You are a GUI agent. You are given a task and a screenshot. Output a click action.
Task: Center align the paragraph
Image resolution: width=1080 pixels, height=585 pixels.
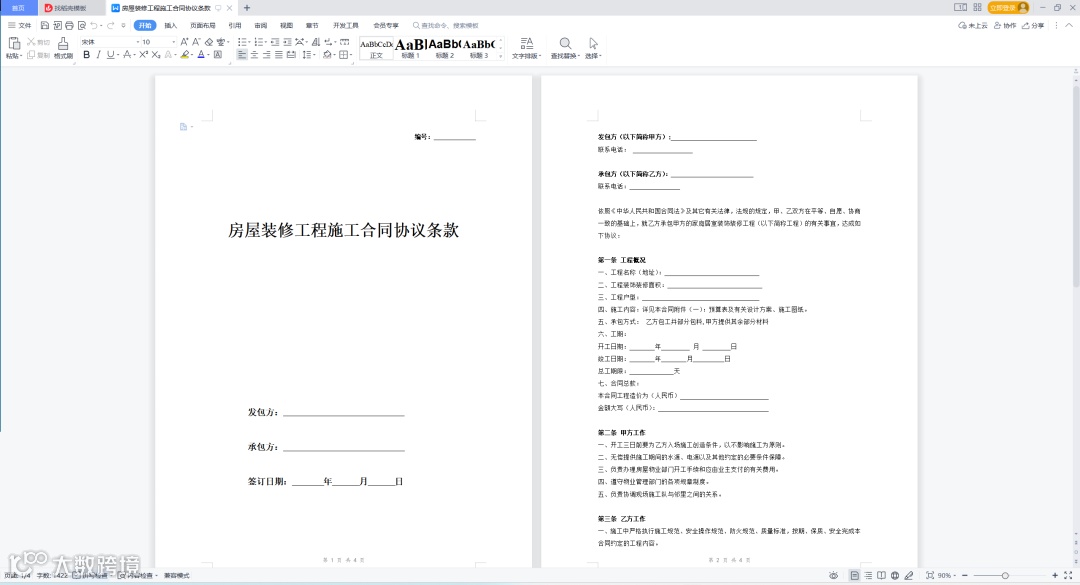pyautogui.click(x=254, y=54)
